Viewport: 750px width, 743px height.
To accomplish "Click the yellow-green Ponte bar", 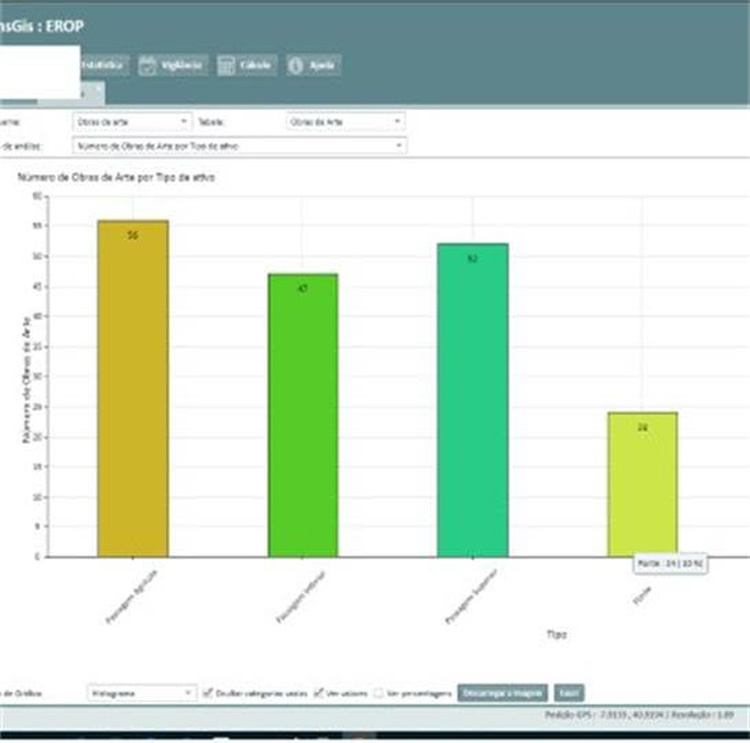I will [642, 484].
